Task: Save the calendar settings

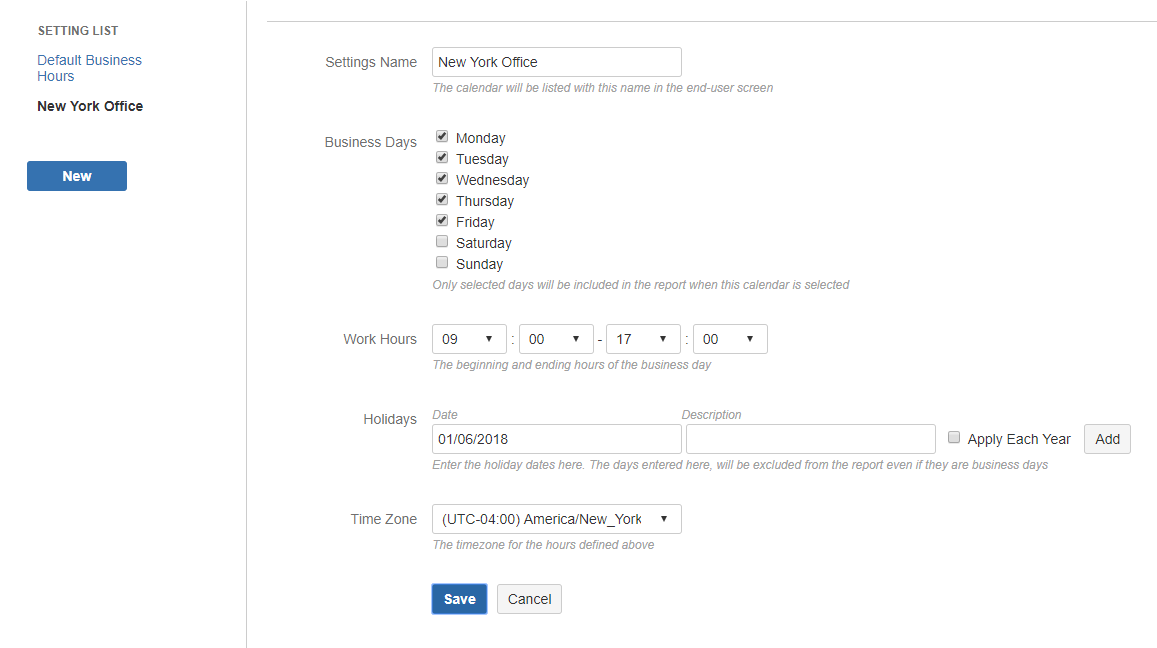Action: 459,599
